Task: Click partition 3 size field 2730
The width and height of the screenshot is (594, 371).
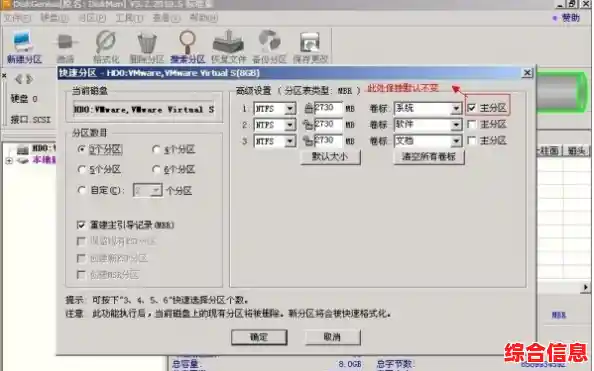Action: coord(328,141)
